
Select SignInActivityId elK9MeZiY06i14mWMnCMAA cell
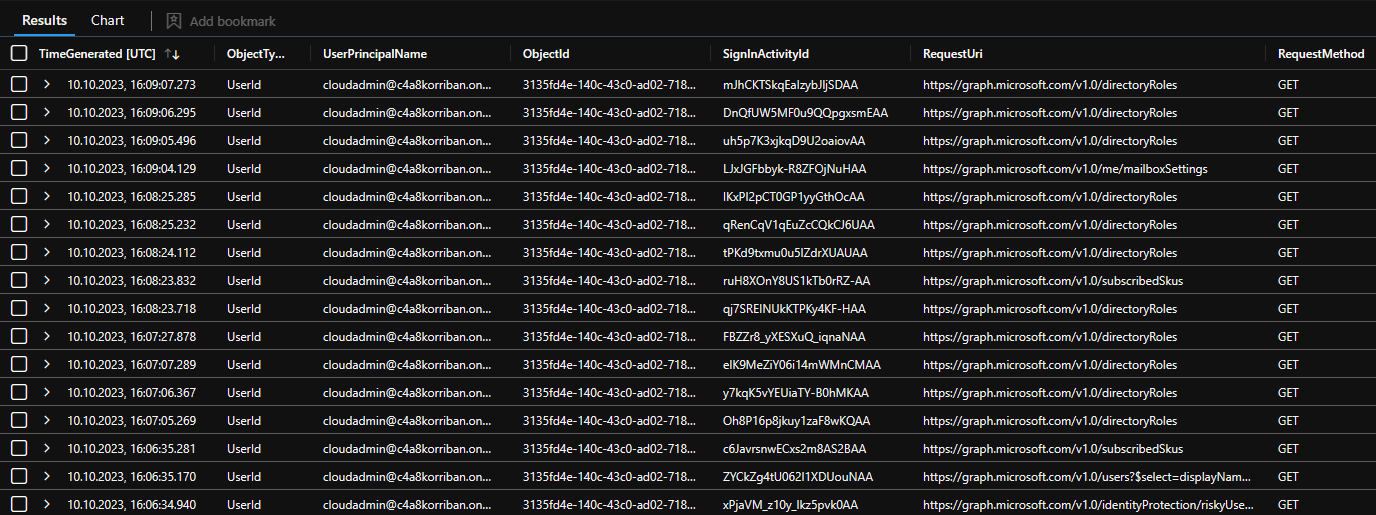click(802, 365)
